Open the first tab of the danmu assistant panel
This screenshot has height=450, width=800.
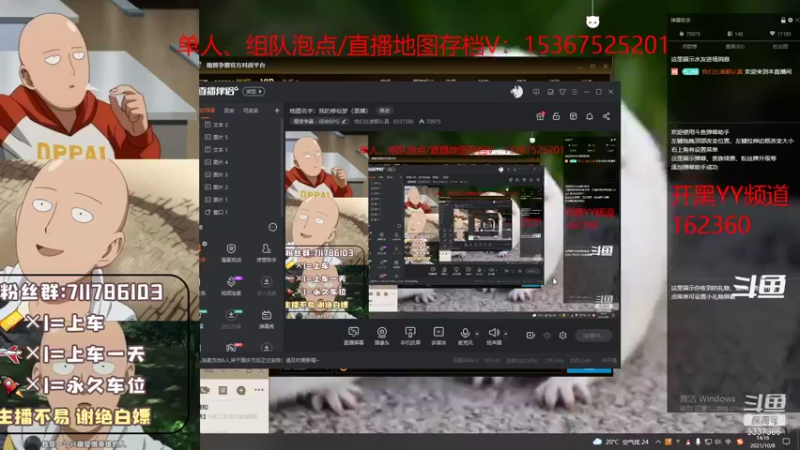tap(689, 46)
